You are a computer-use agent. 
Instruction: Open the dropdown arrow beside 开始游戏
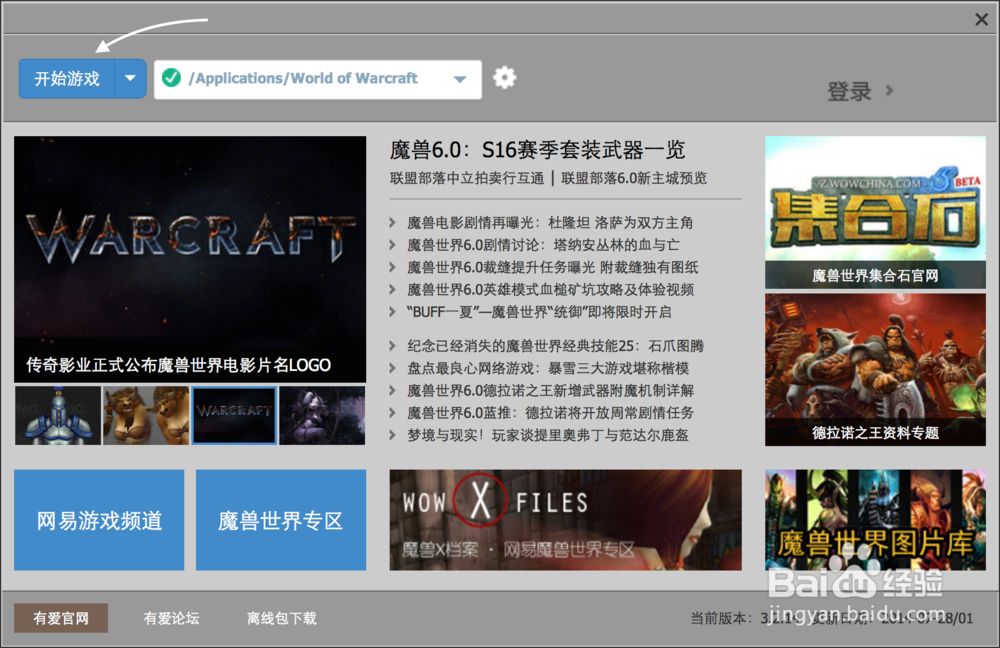point(131,78)
